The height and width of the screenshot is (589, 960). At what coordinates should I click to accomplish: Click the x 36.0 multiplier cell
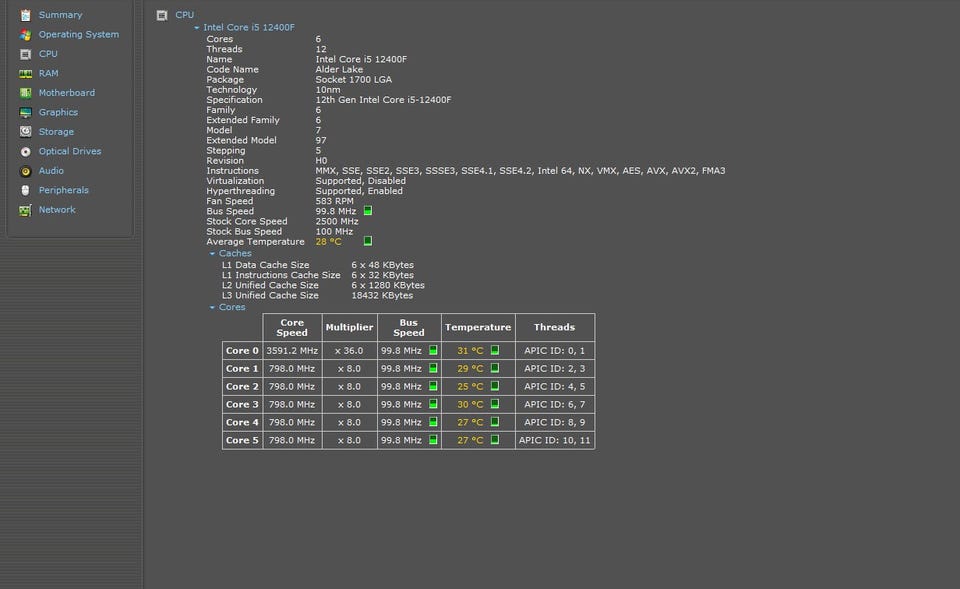tap(350, 350)
